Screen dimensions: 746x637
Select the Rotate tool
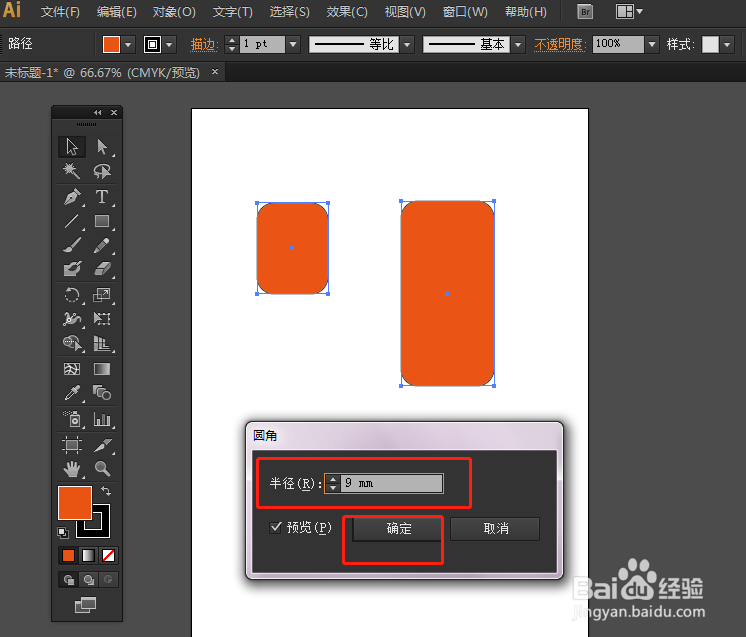[x=72, y=295]
